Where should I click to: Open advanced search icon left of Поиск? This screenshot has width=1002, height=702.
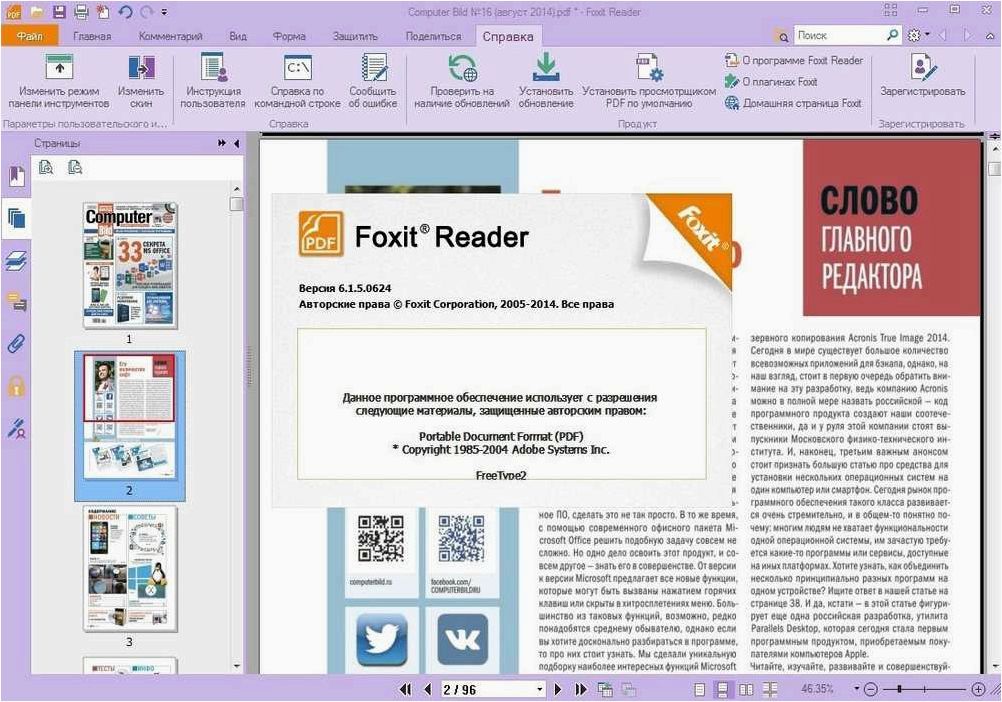click(x=782, y=36)
